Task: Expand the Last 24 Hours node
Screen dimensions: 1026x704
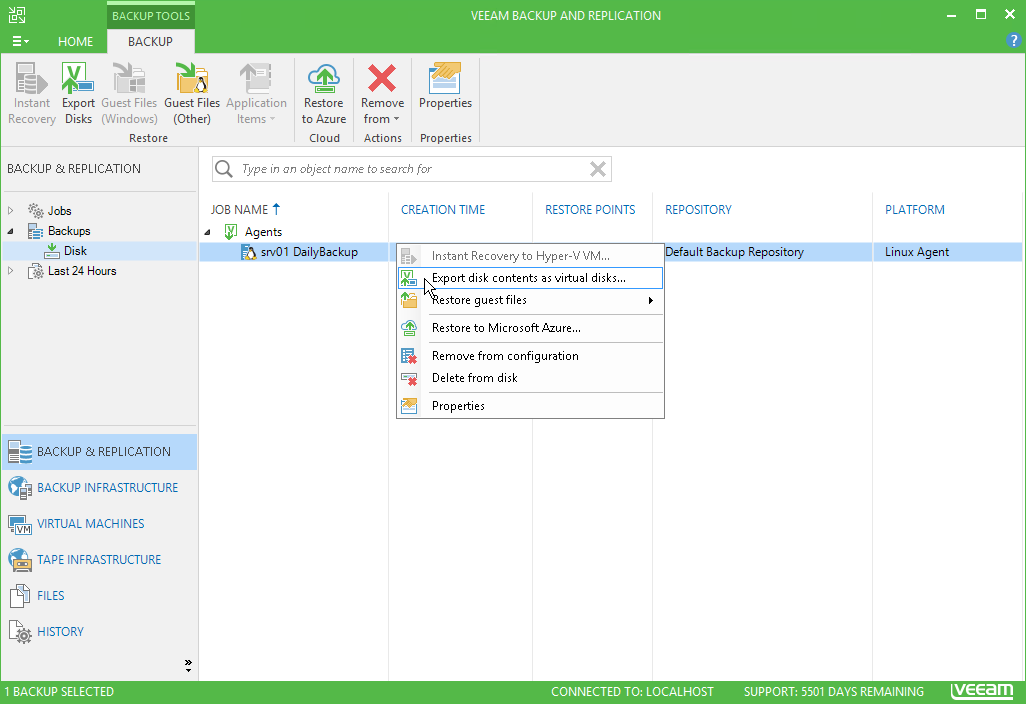Action: (x=10, y=271)
